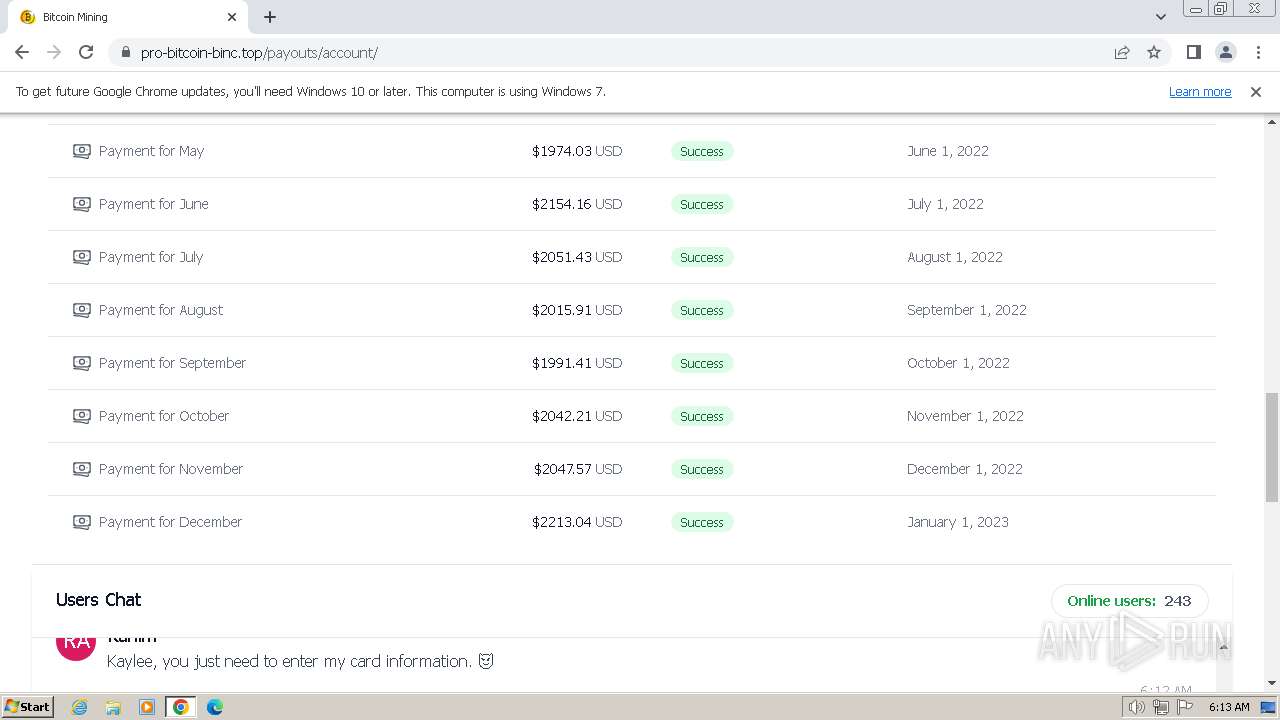Select the $2154.16 USD amount
The image size is (1280, 720).
point(577,204)
